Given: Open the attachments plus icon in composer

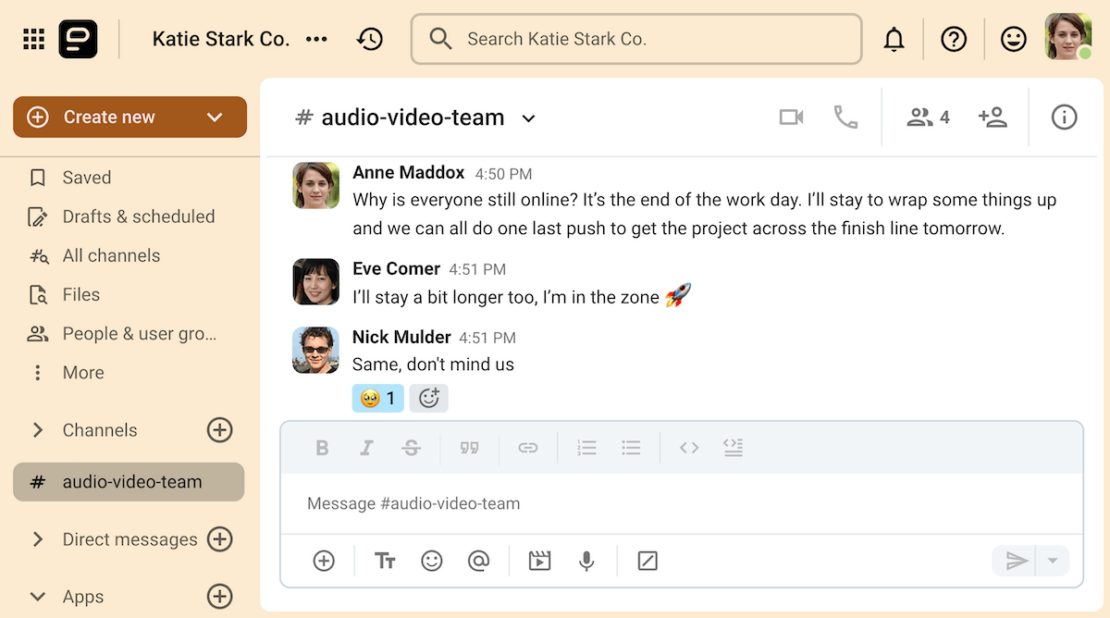Looking at the screenshot, I should [323, 561].
